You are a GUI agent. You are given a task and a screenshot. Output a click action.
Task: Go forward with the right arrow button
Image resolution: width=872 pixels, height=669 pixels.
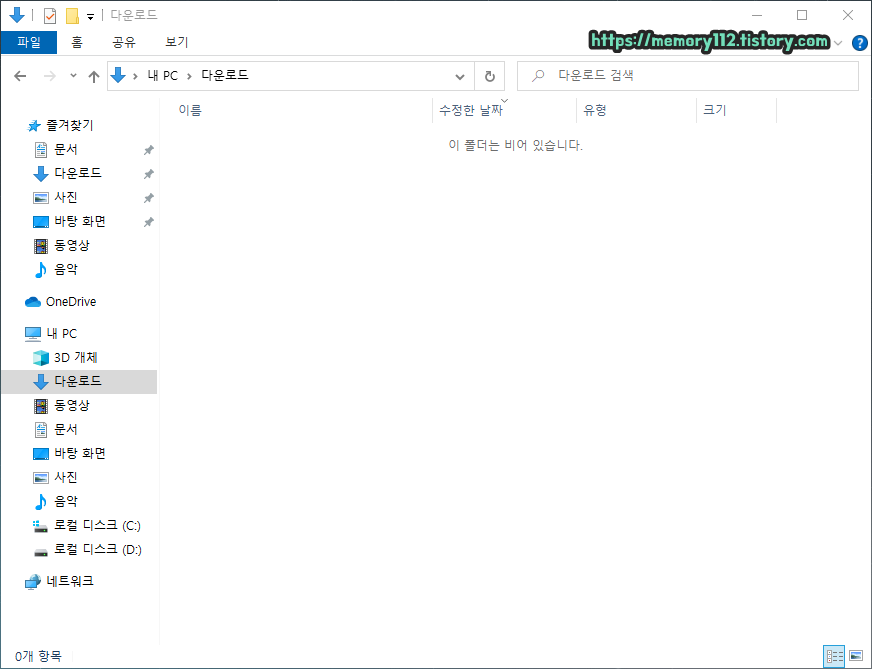click(49, 76)
